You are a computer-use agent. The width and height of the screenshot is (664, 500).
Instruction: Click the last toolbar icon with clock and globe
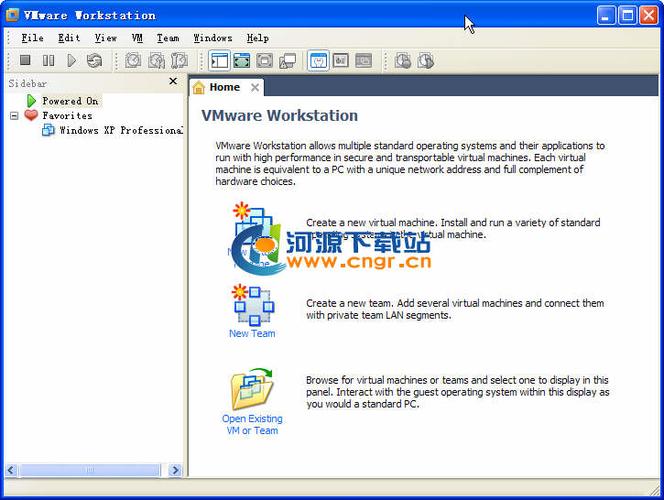[x=426, y=61]
